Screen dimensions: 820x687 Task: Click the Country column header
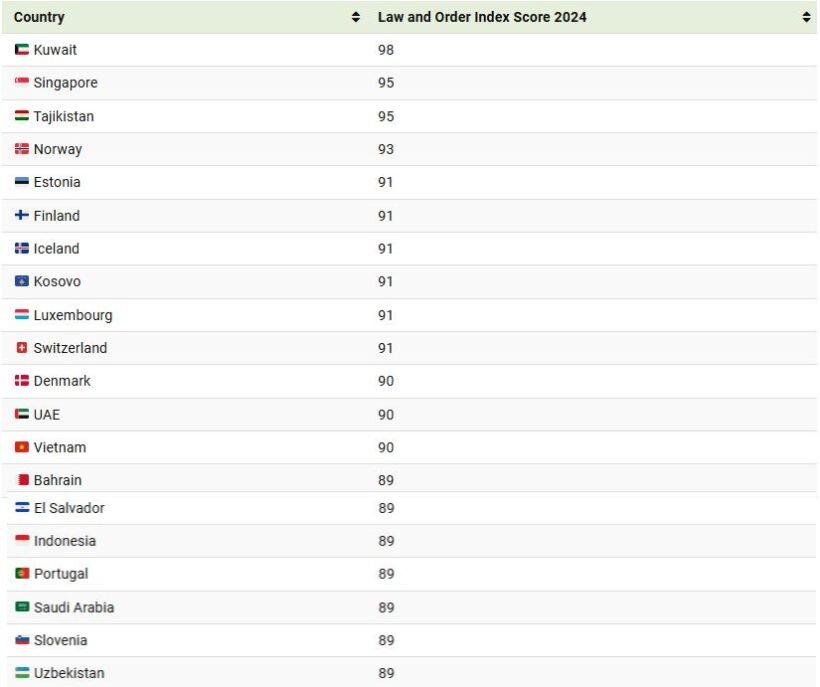click(40, 18)
